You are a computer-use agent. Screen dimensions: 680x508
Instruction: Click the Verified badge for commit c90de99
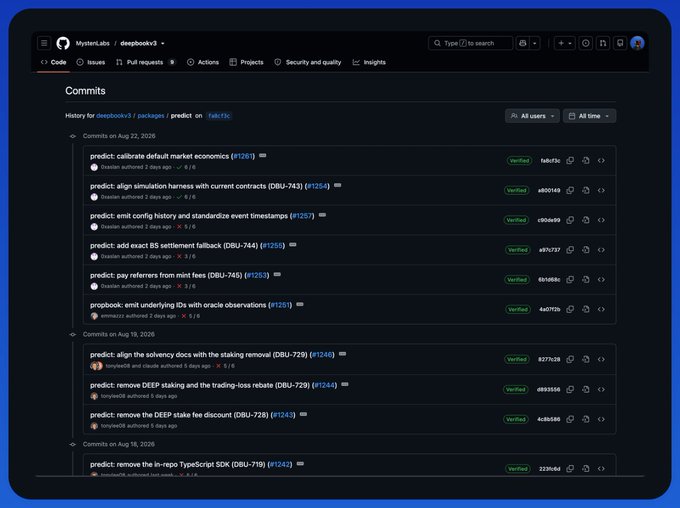point(517,220)
